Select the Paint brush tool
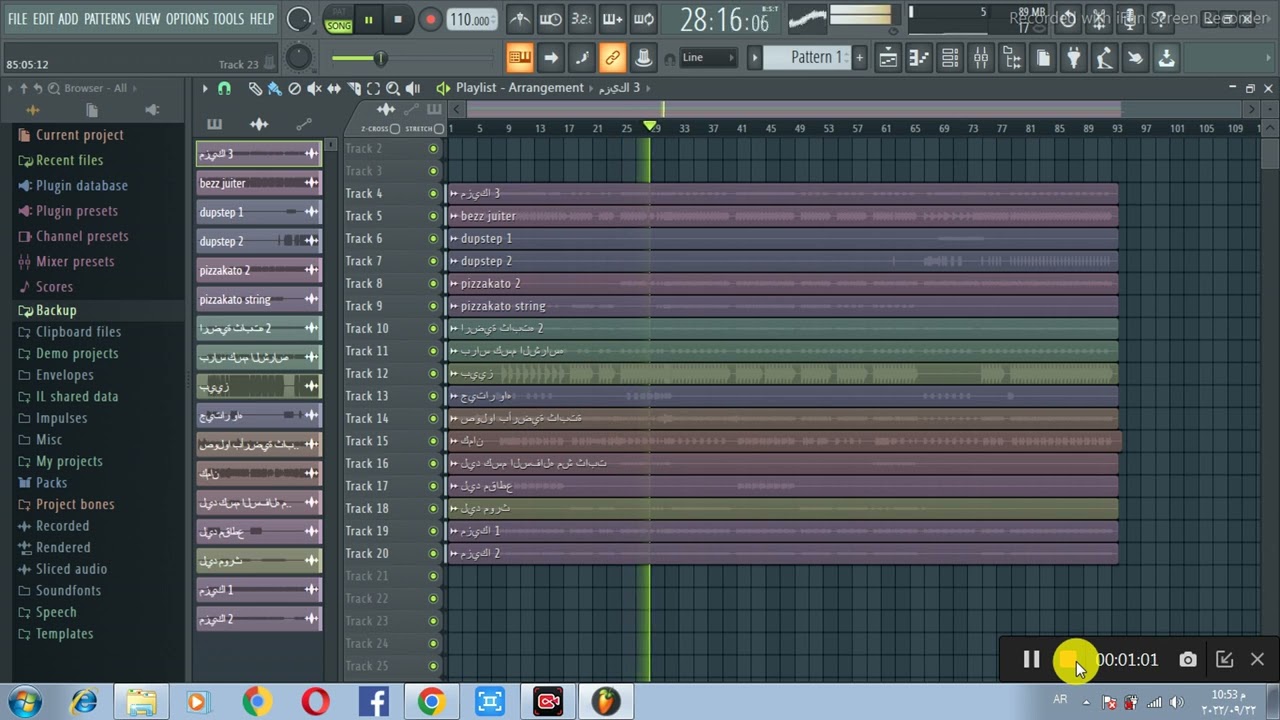The image size is (1280, 720). pos(274,88)
